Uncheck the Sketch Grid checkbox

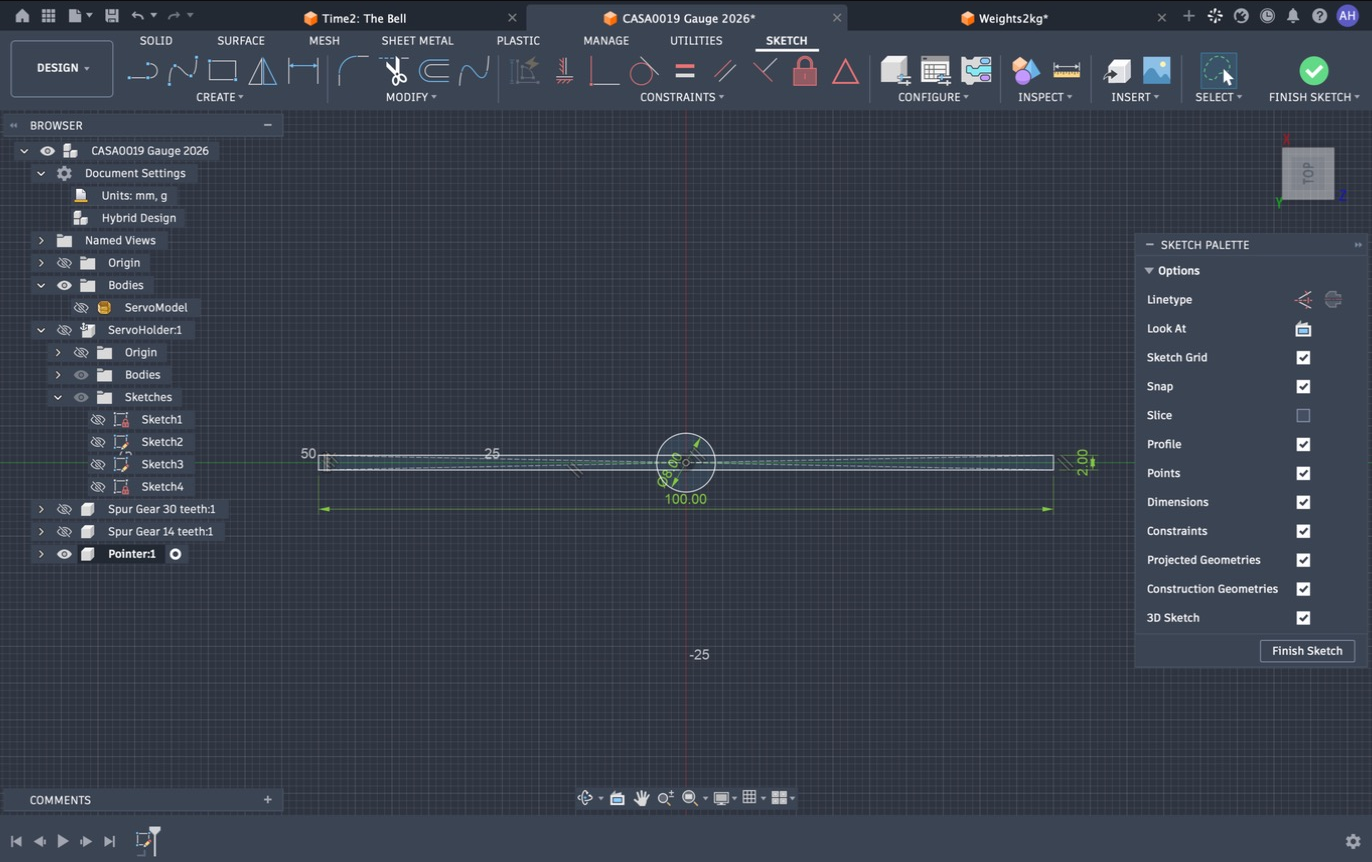tap(1303, 357)
